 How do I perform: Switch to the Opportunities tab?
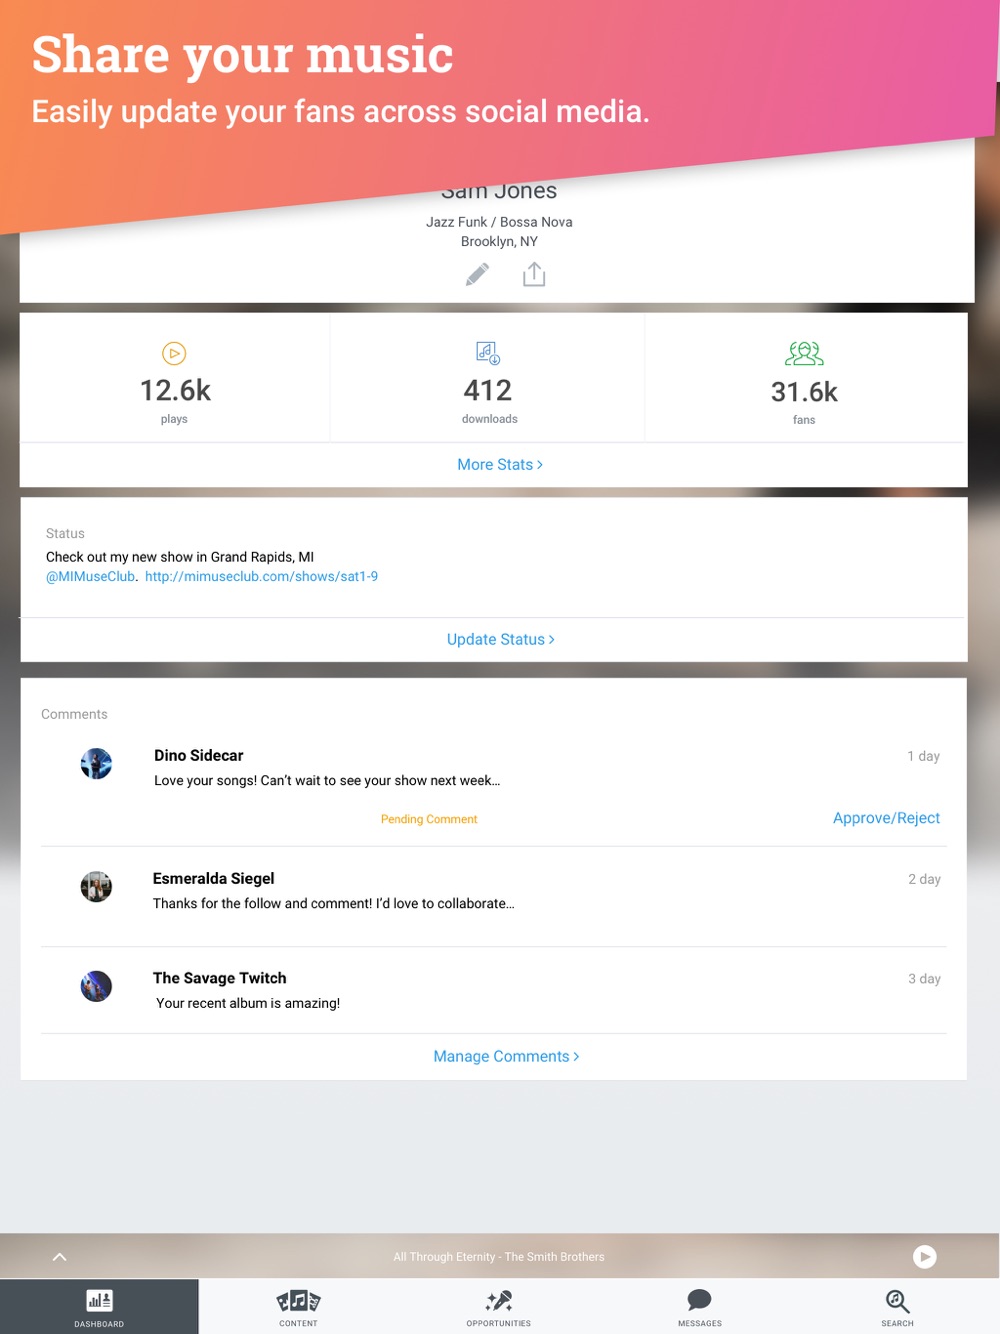click(499, 1306)
